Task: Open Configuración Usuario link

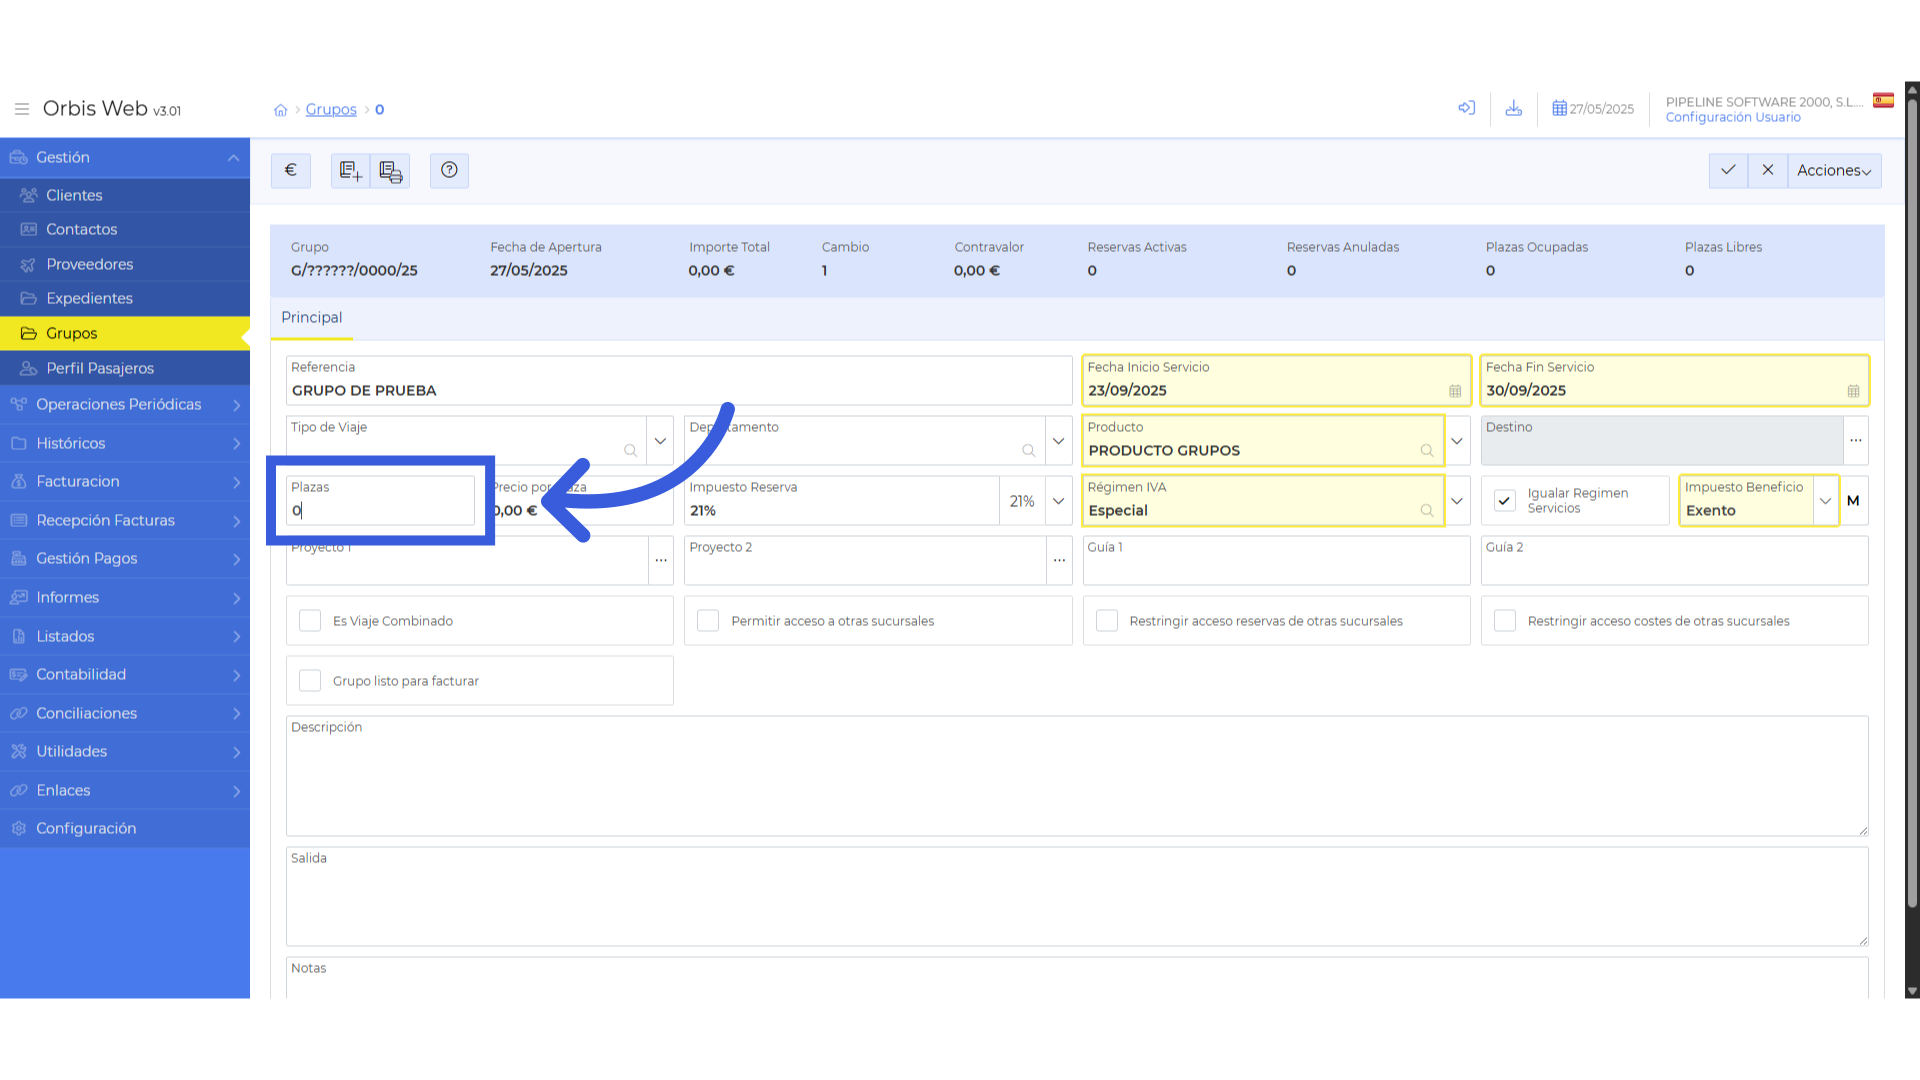Action: point(1733,117)
